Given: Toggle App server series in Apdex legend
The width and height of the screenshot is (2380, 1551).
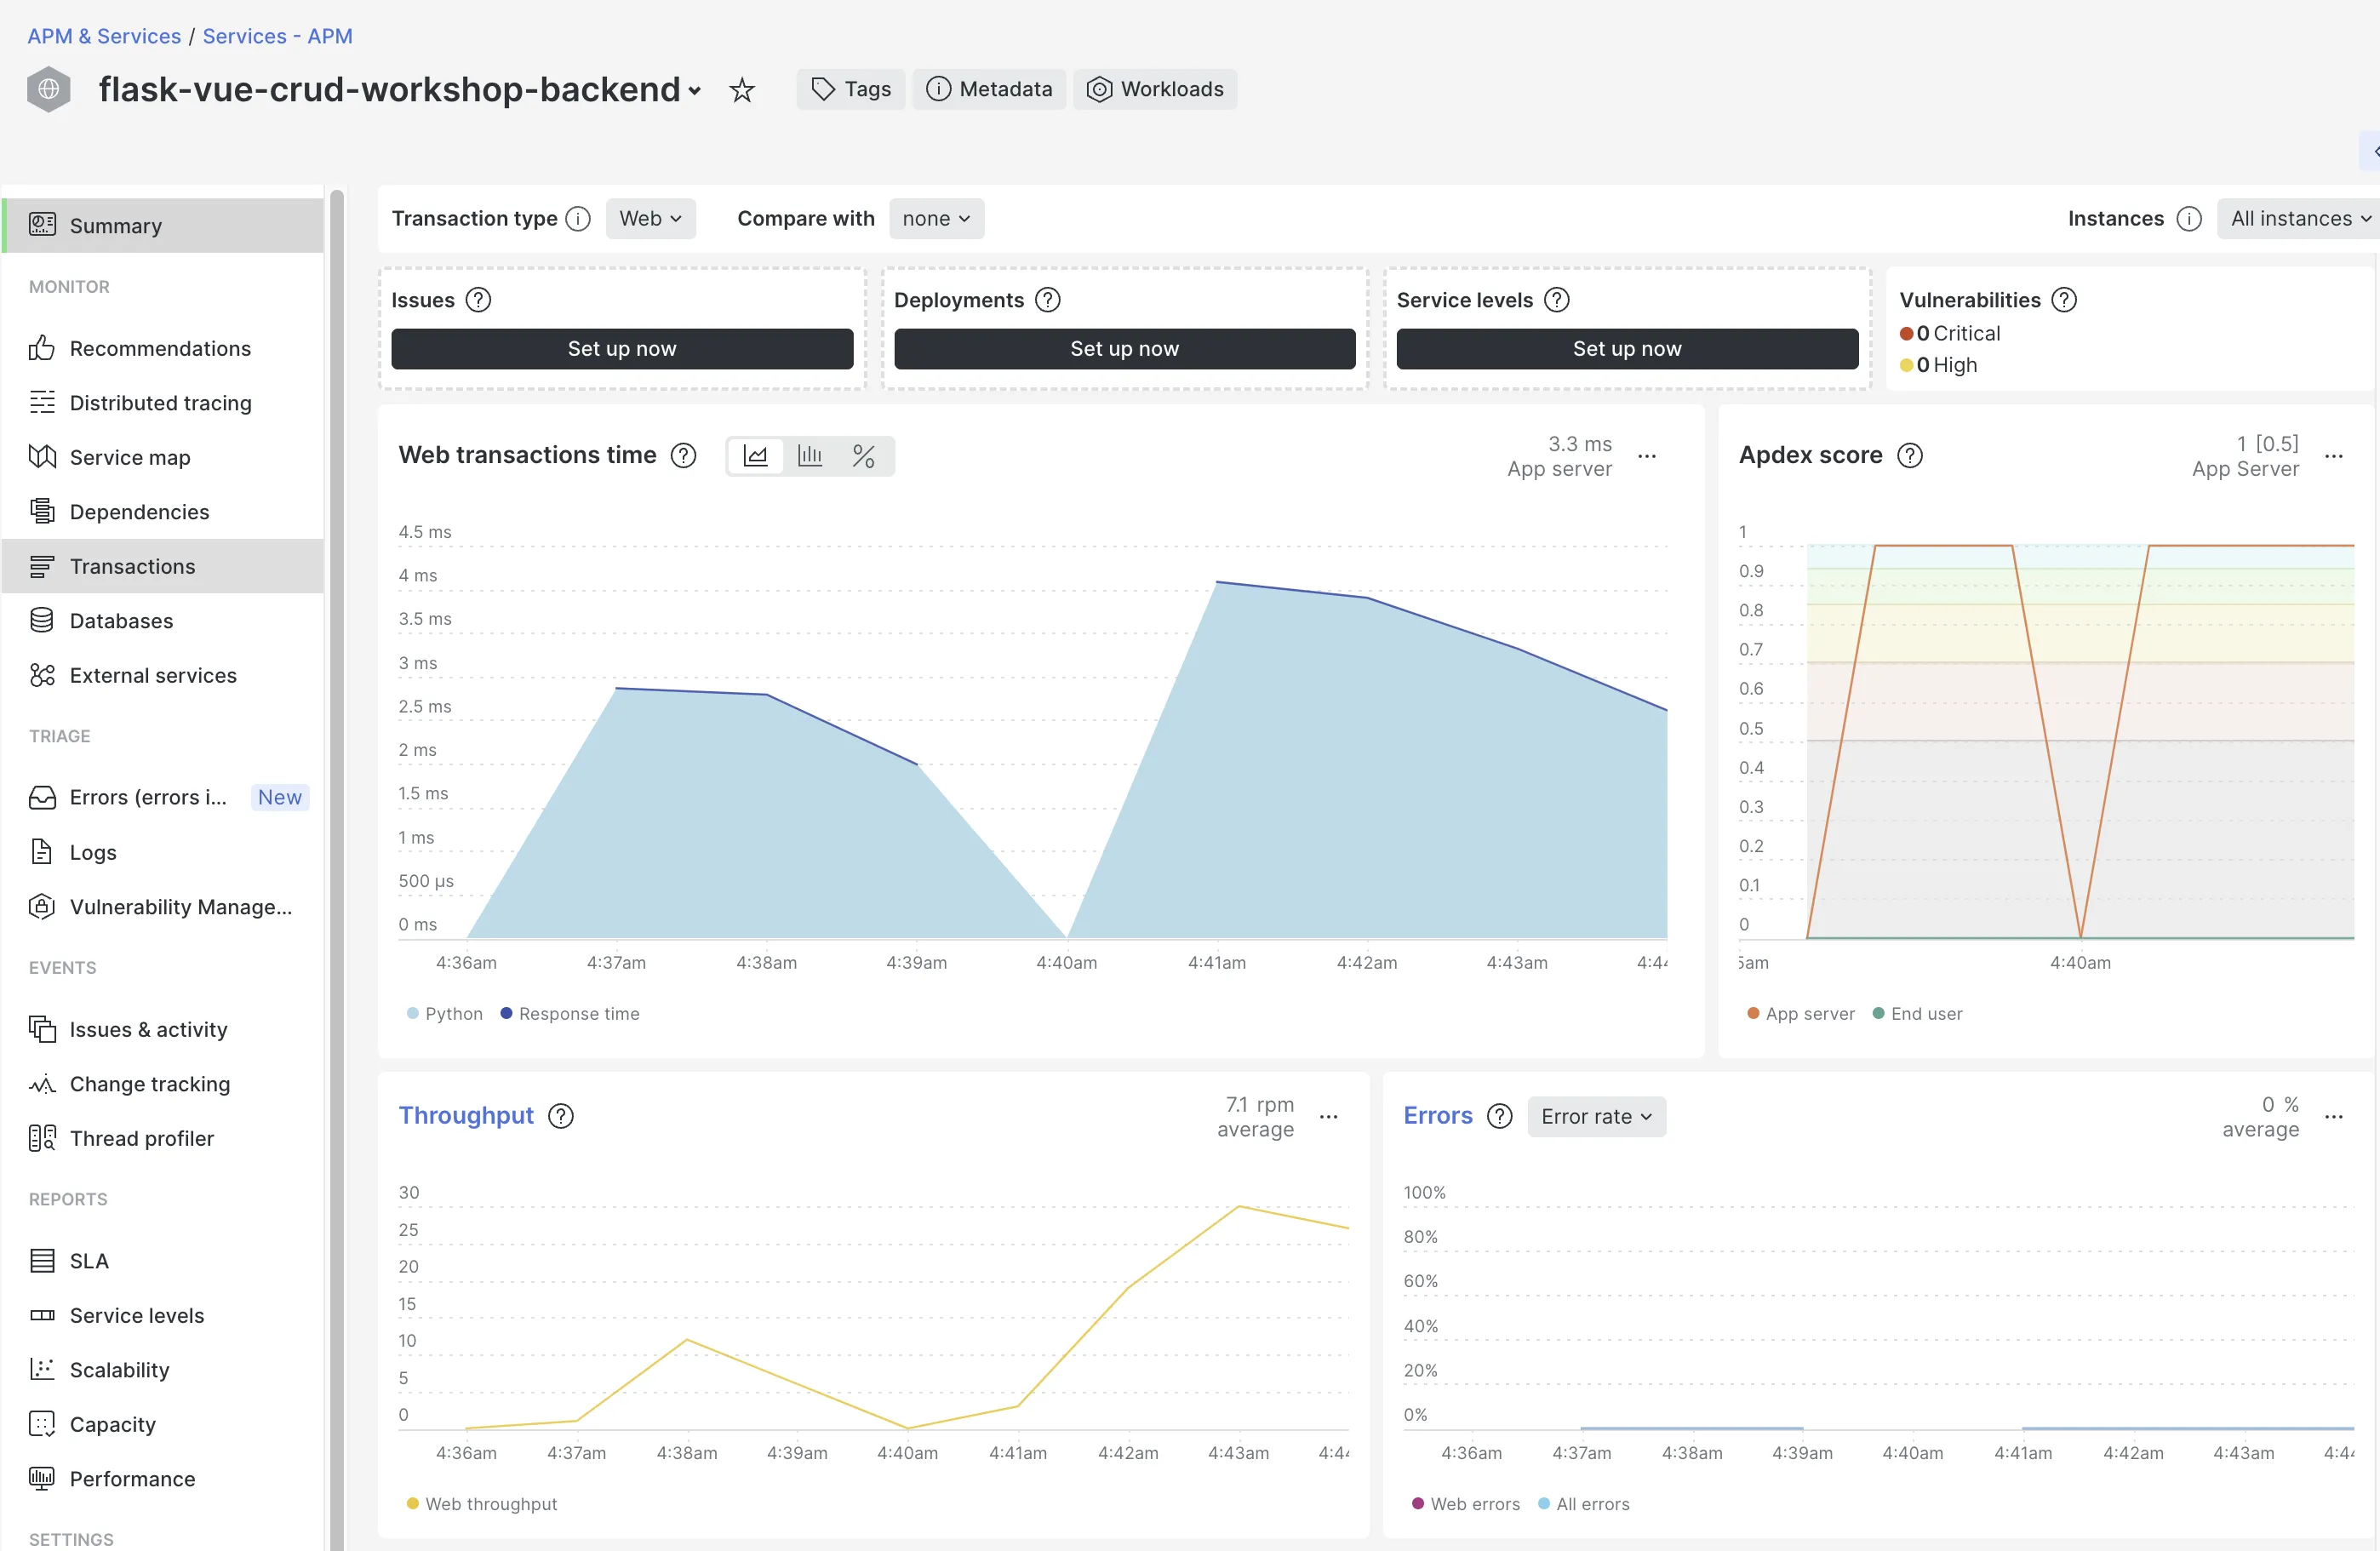Looking at the screenshot, I should (1801, 1014).
